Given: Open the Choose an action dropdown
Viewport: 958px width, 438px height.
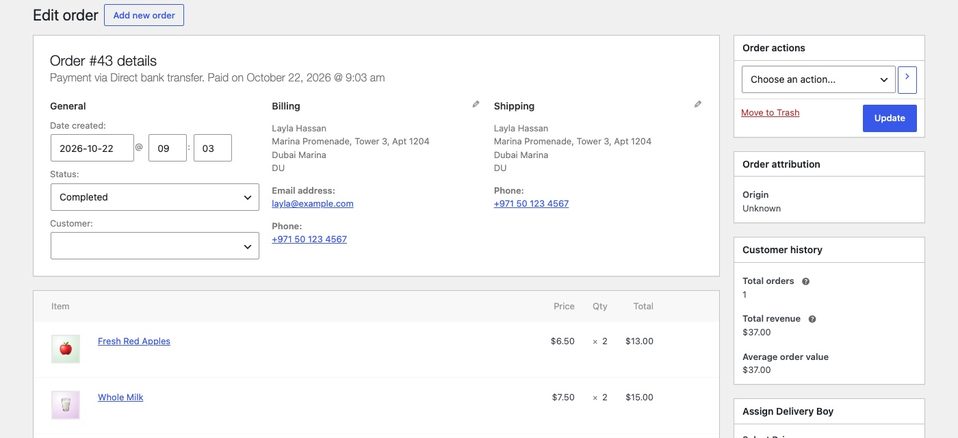Looking at the screenshot, I should coord(819,79).
